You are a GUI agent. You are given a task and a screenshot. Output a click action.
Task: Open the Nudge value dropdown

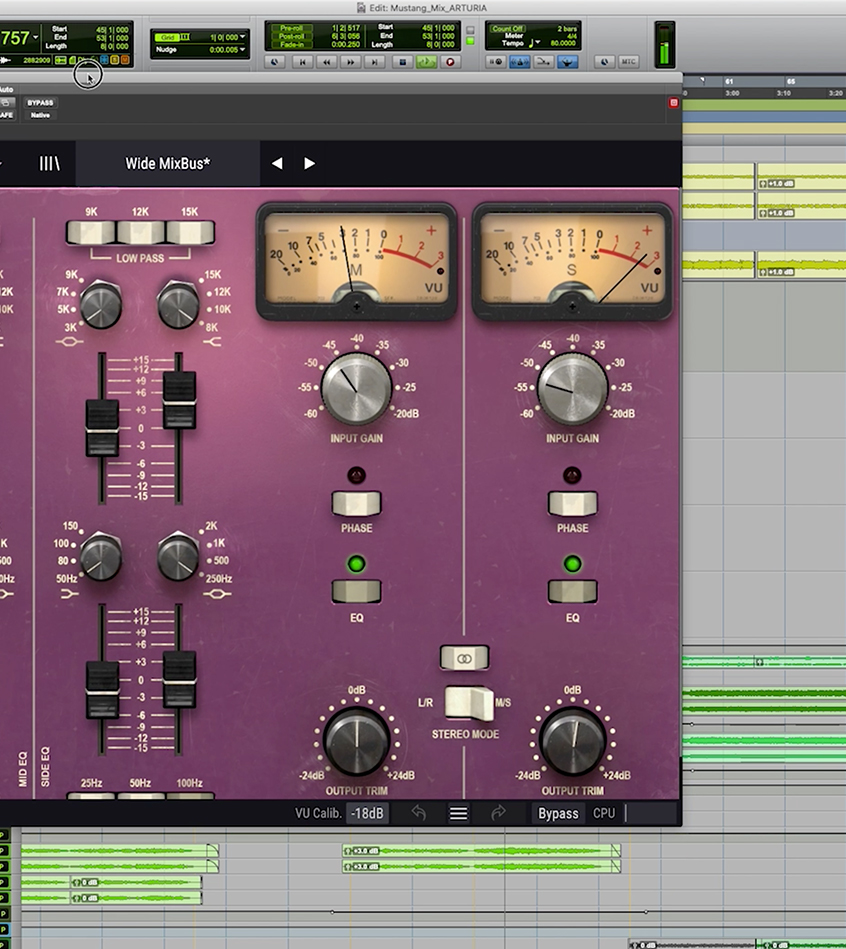pos(243,50)
